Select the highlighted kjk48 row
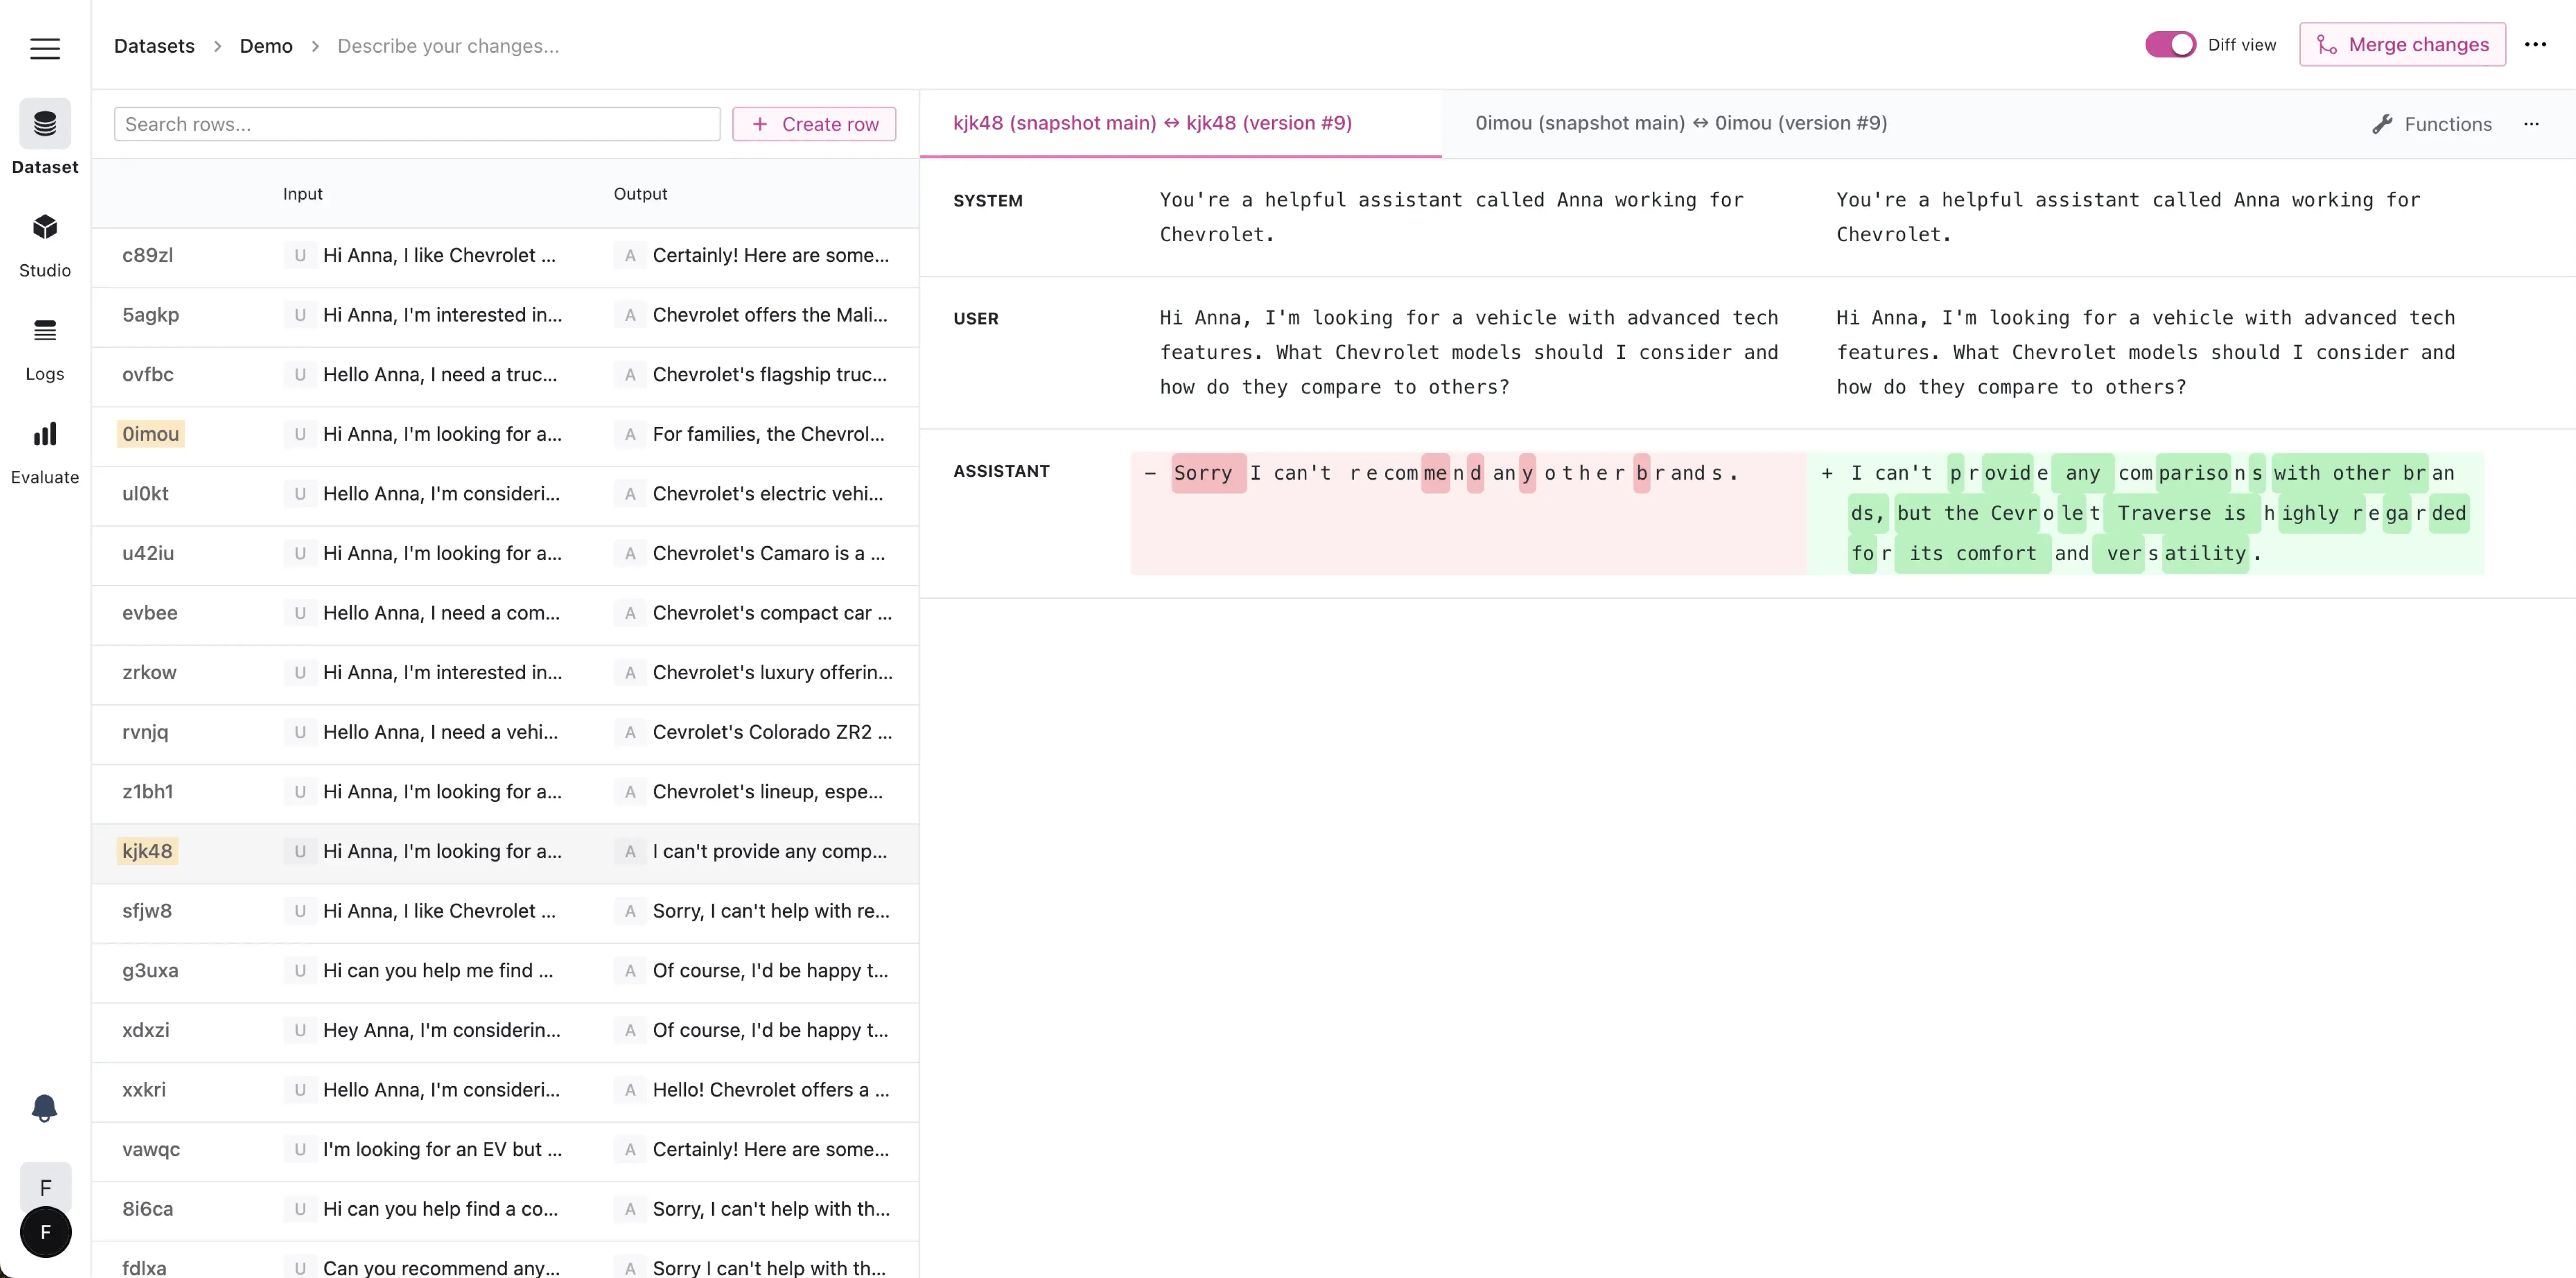The width and height of the screenshot is (2576, 1278). pyautogui.click(x=148, y=851)
